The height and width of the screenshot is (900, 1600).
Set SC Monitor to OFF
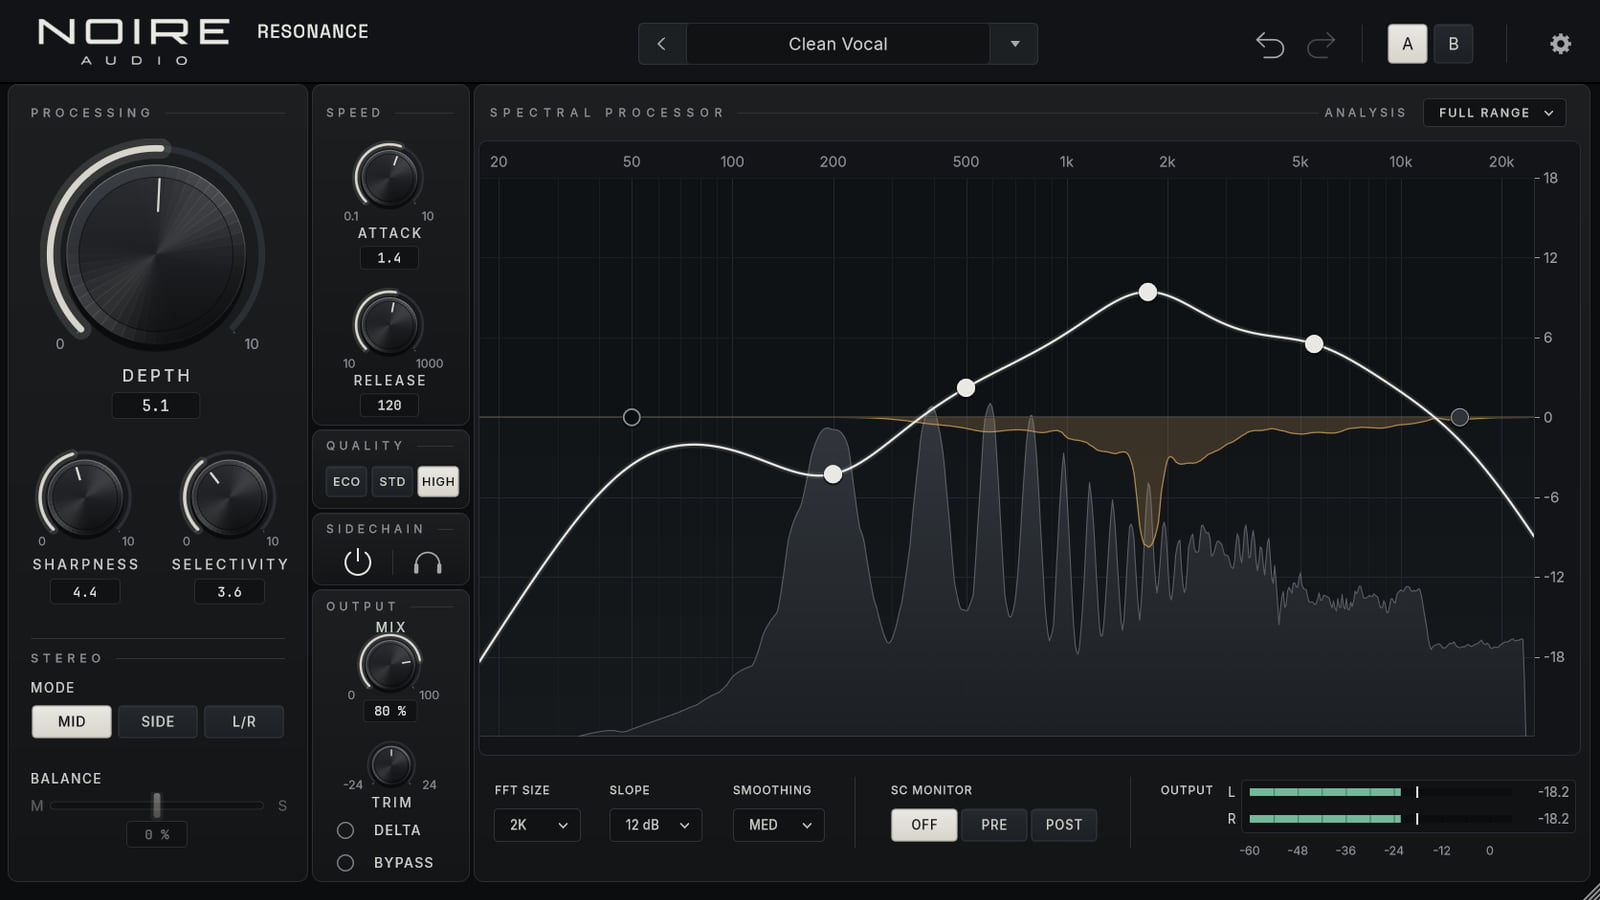924,825
